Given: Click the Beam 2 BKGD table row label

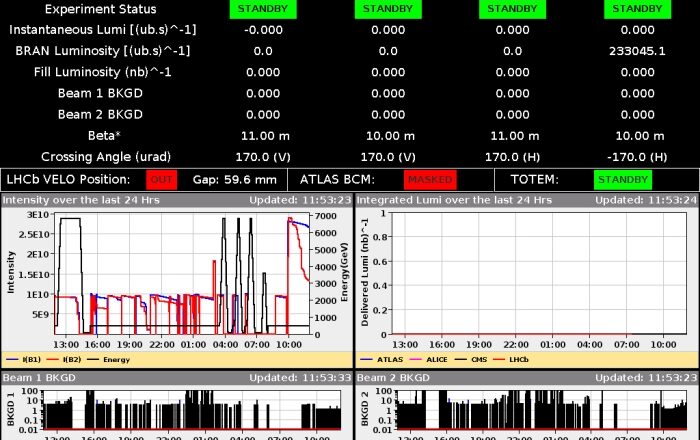Looking at the screenshot, I should (100, 114).
